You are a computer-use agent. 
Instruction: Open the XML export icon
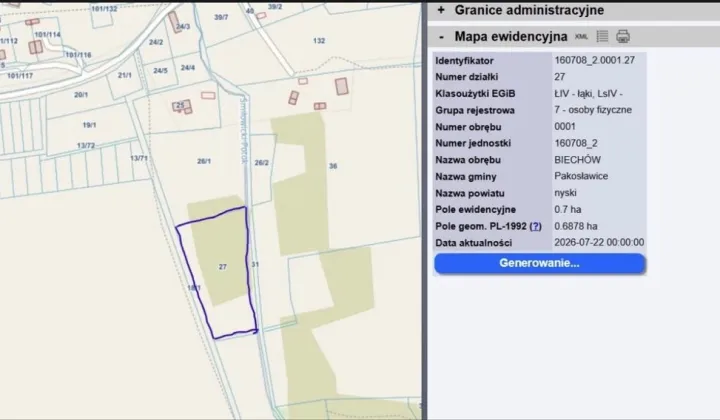point(581,37)
